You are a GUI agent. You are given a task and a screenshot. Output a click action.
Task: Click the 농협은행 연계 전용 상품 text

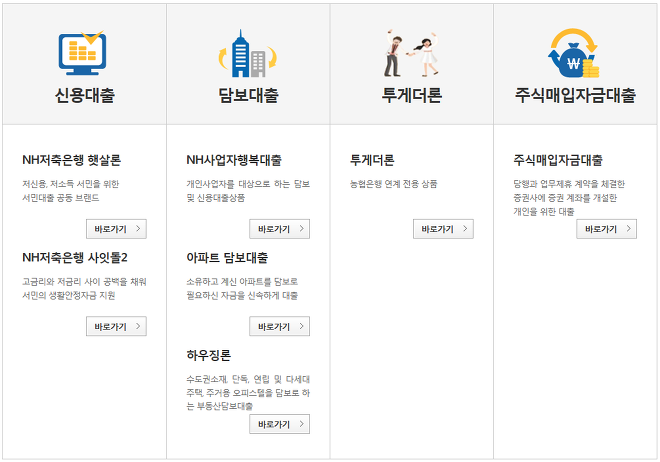click(394, 184)
